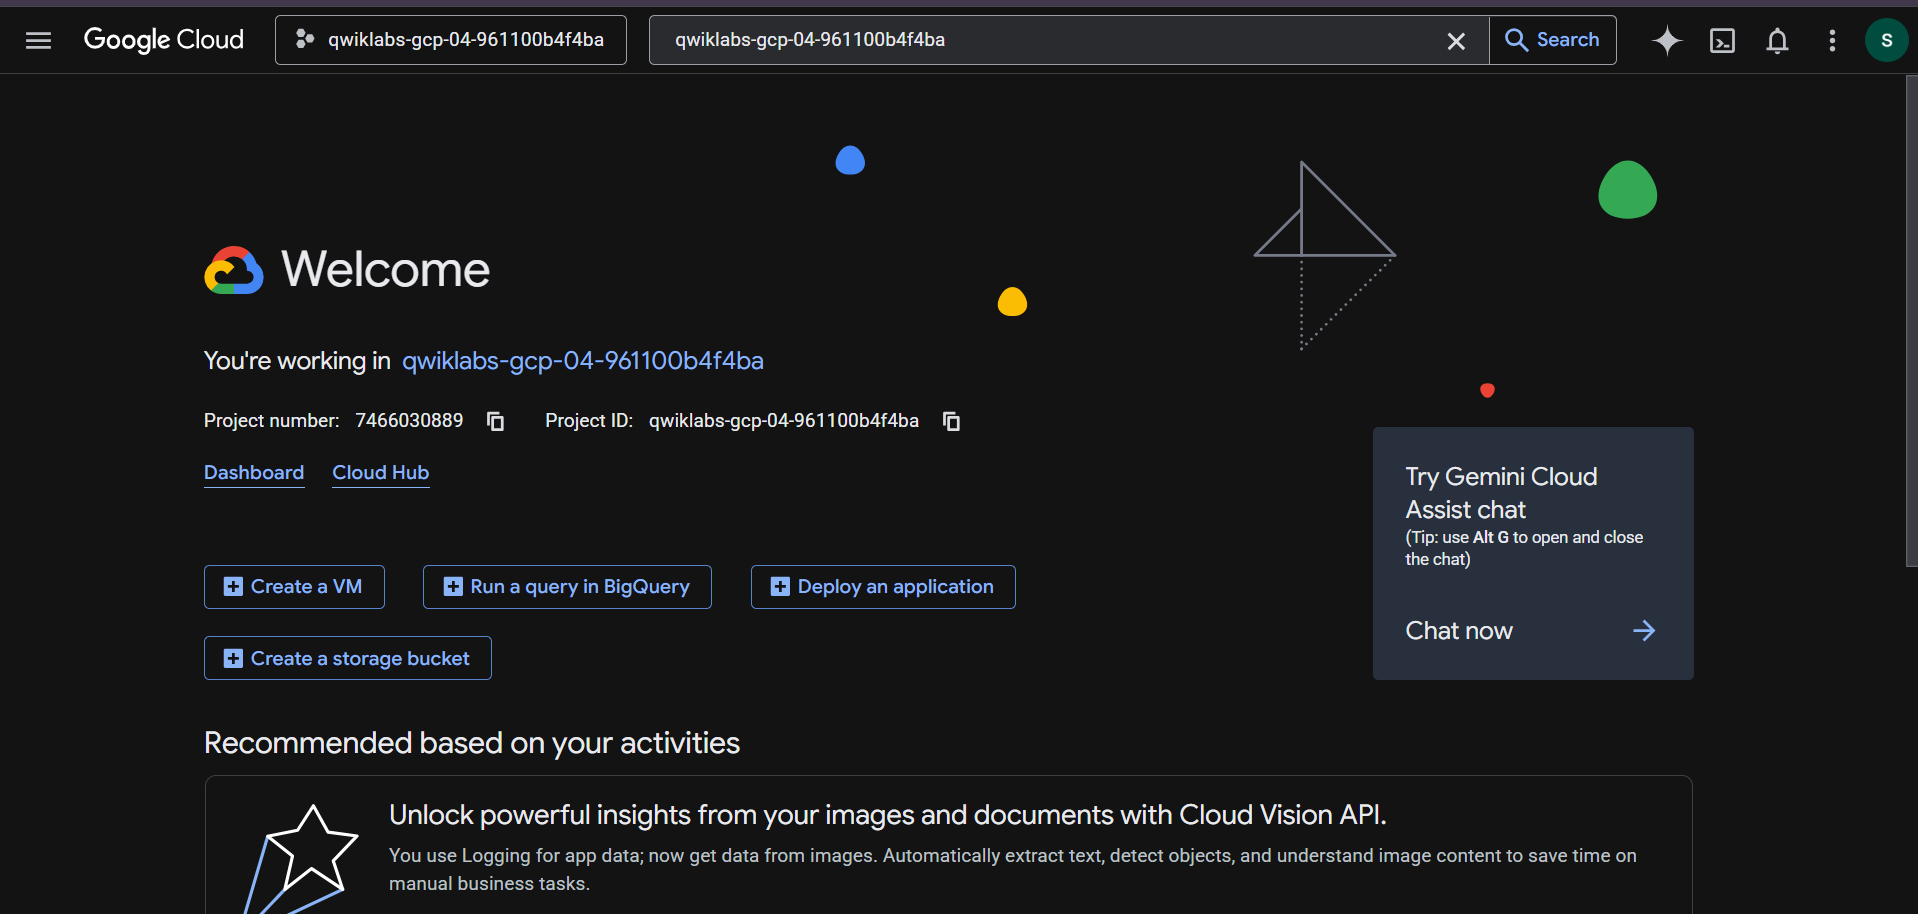
Task: Click the 'Try Gemini Cloud Assist chat' title
Action: 1501,493
